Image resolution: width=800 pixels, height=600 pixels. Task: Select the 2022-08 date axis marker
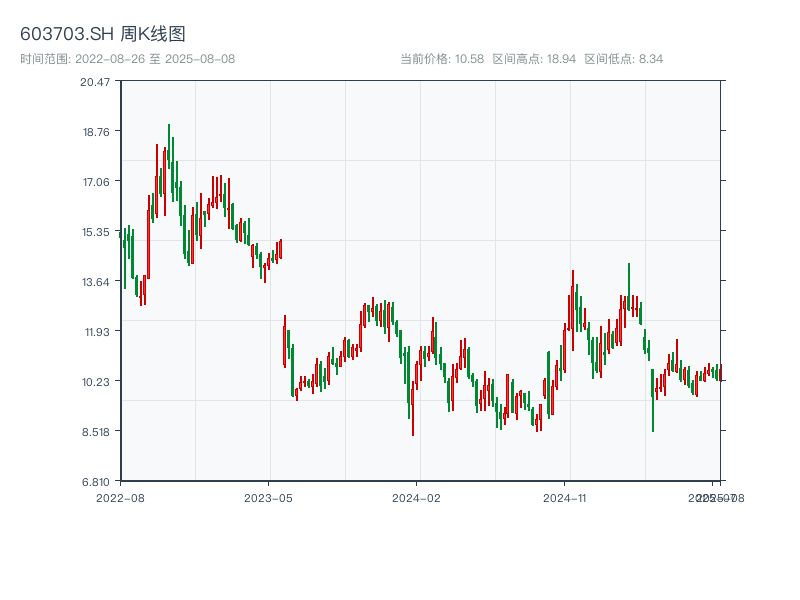(120, 497)
